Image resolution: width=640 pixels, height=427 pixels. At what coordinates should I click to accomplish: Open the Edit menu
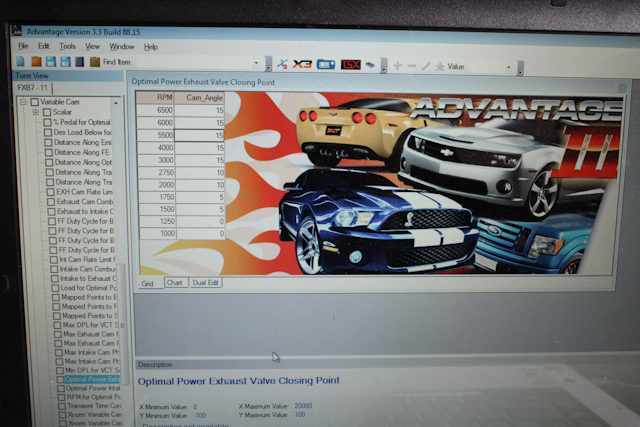tap(44, 46)
